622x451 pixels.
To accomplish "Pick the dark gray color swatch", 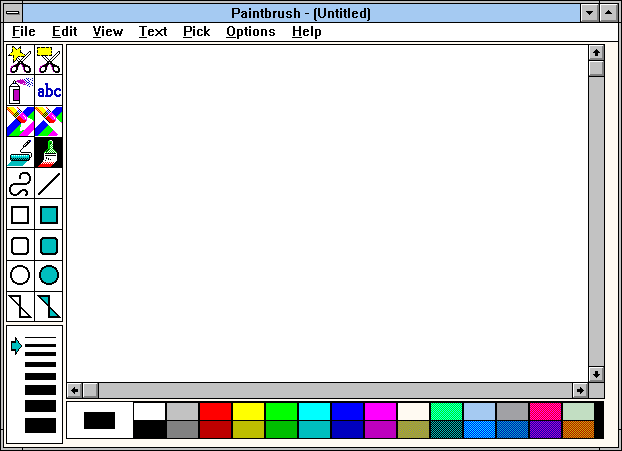I will pos(182,430).
